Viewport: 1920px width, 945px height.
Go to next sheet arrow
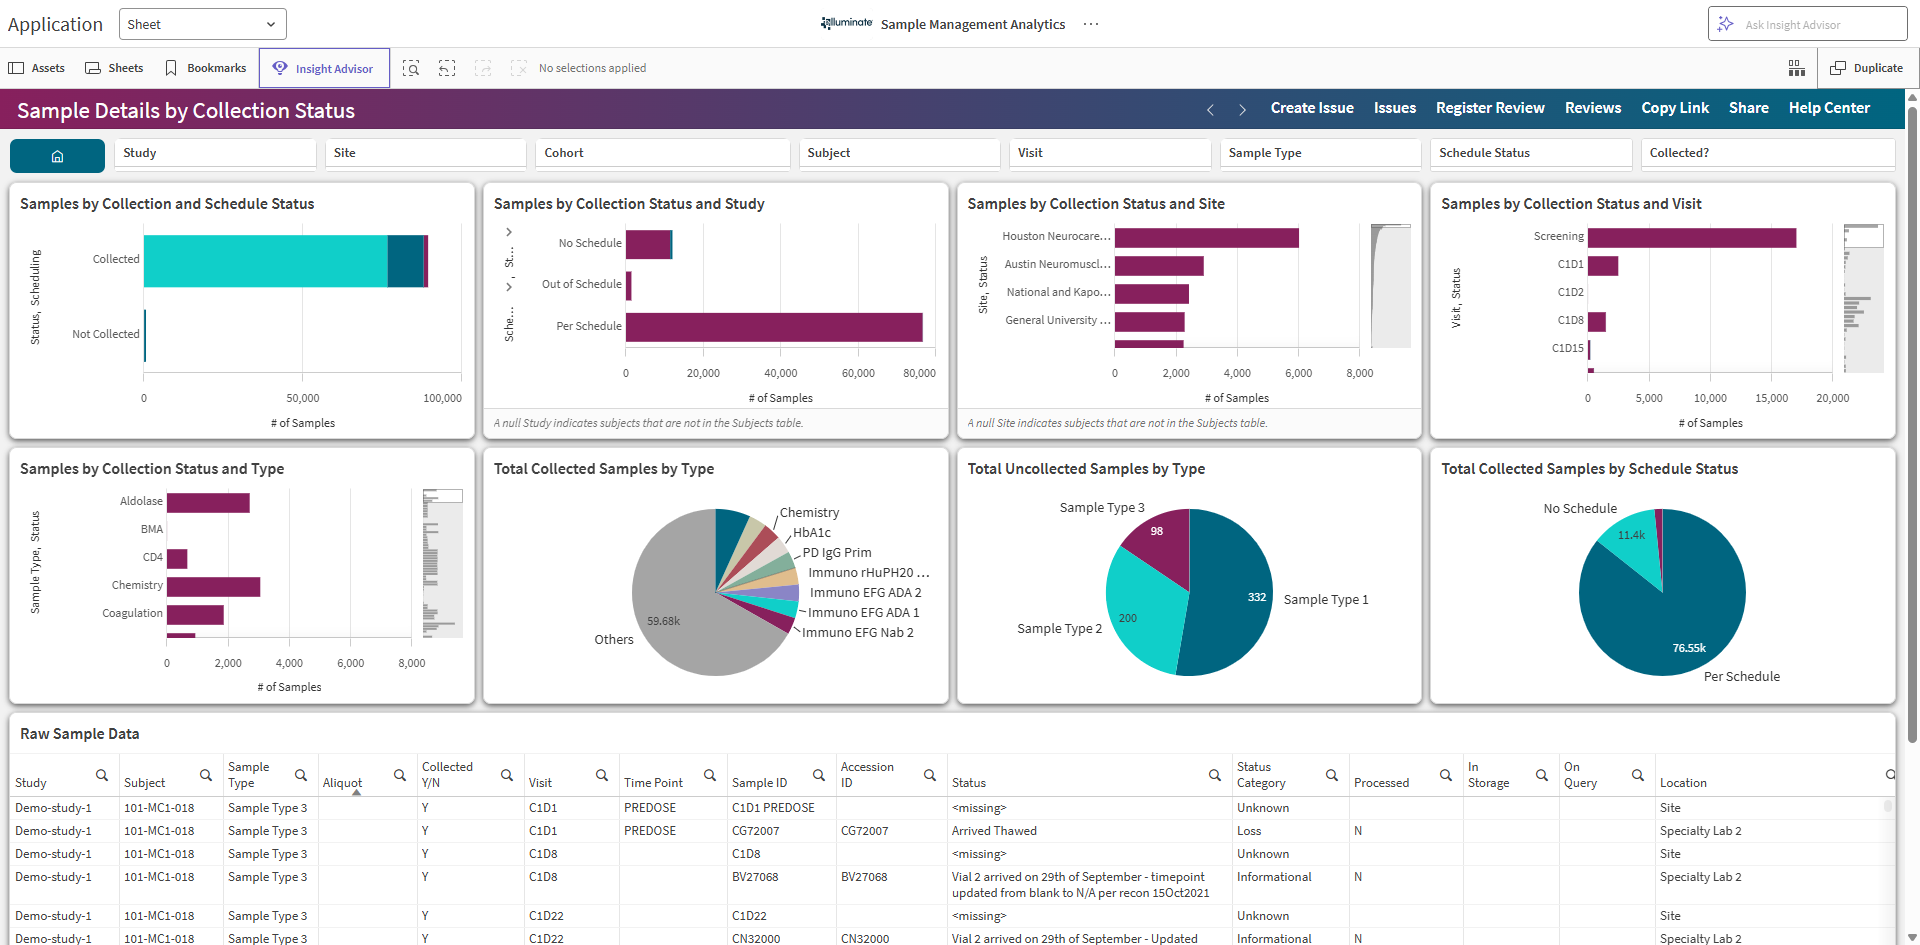(x=1242, y=109)
